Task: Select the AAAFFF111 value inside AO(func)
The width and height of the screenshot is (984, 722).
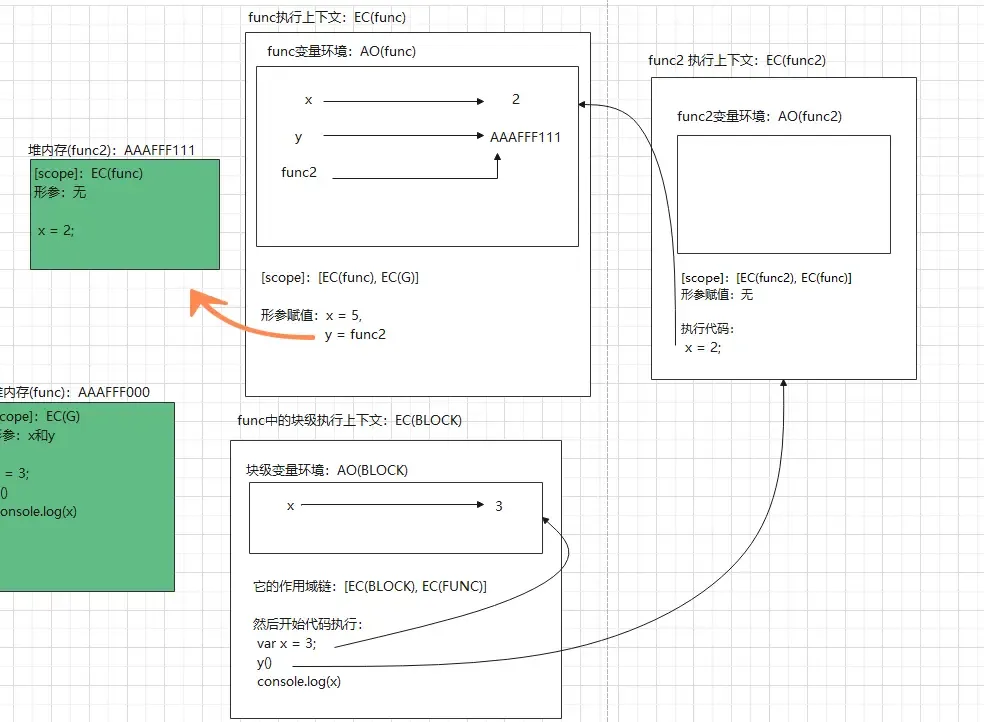Action: [x=525, y=137]
